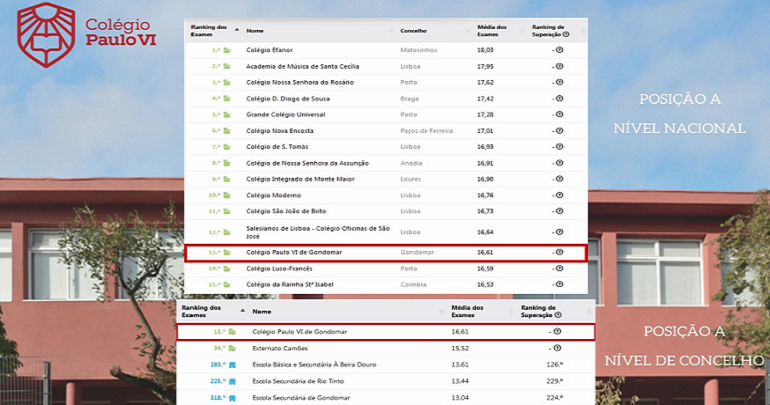Viewport: 770px width, 405px height.
Task: Select Matosinhos concelho cell
Action: coord(418,50)
